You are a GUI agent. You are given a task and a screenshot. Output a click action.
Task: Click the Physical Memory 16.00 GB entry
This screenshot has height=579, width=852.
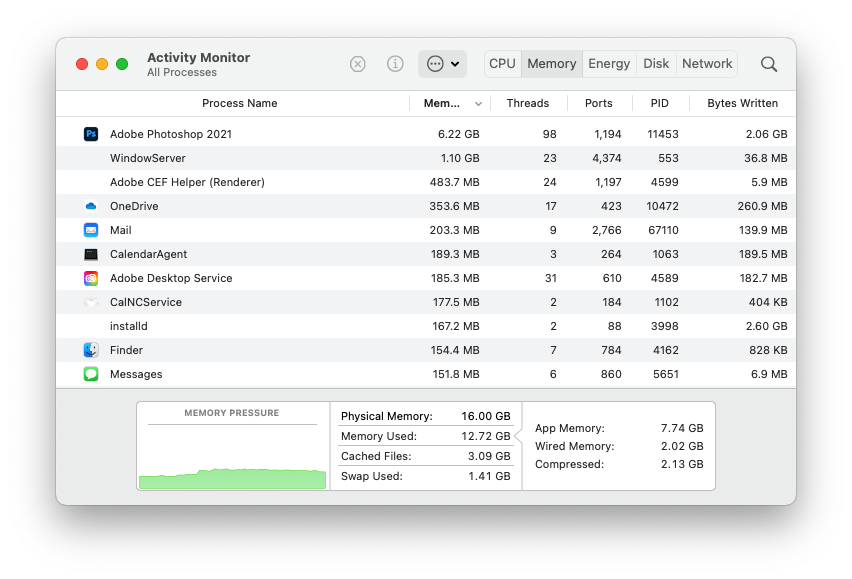point(425,416)
